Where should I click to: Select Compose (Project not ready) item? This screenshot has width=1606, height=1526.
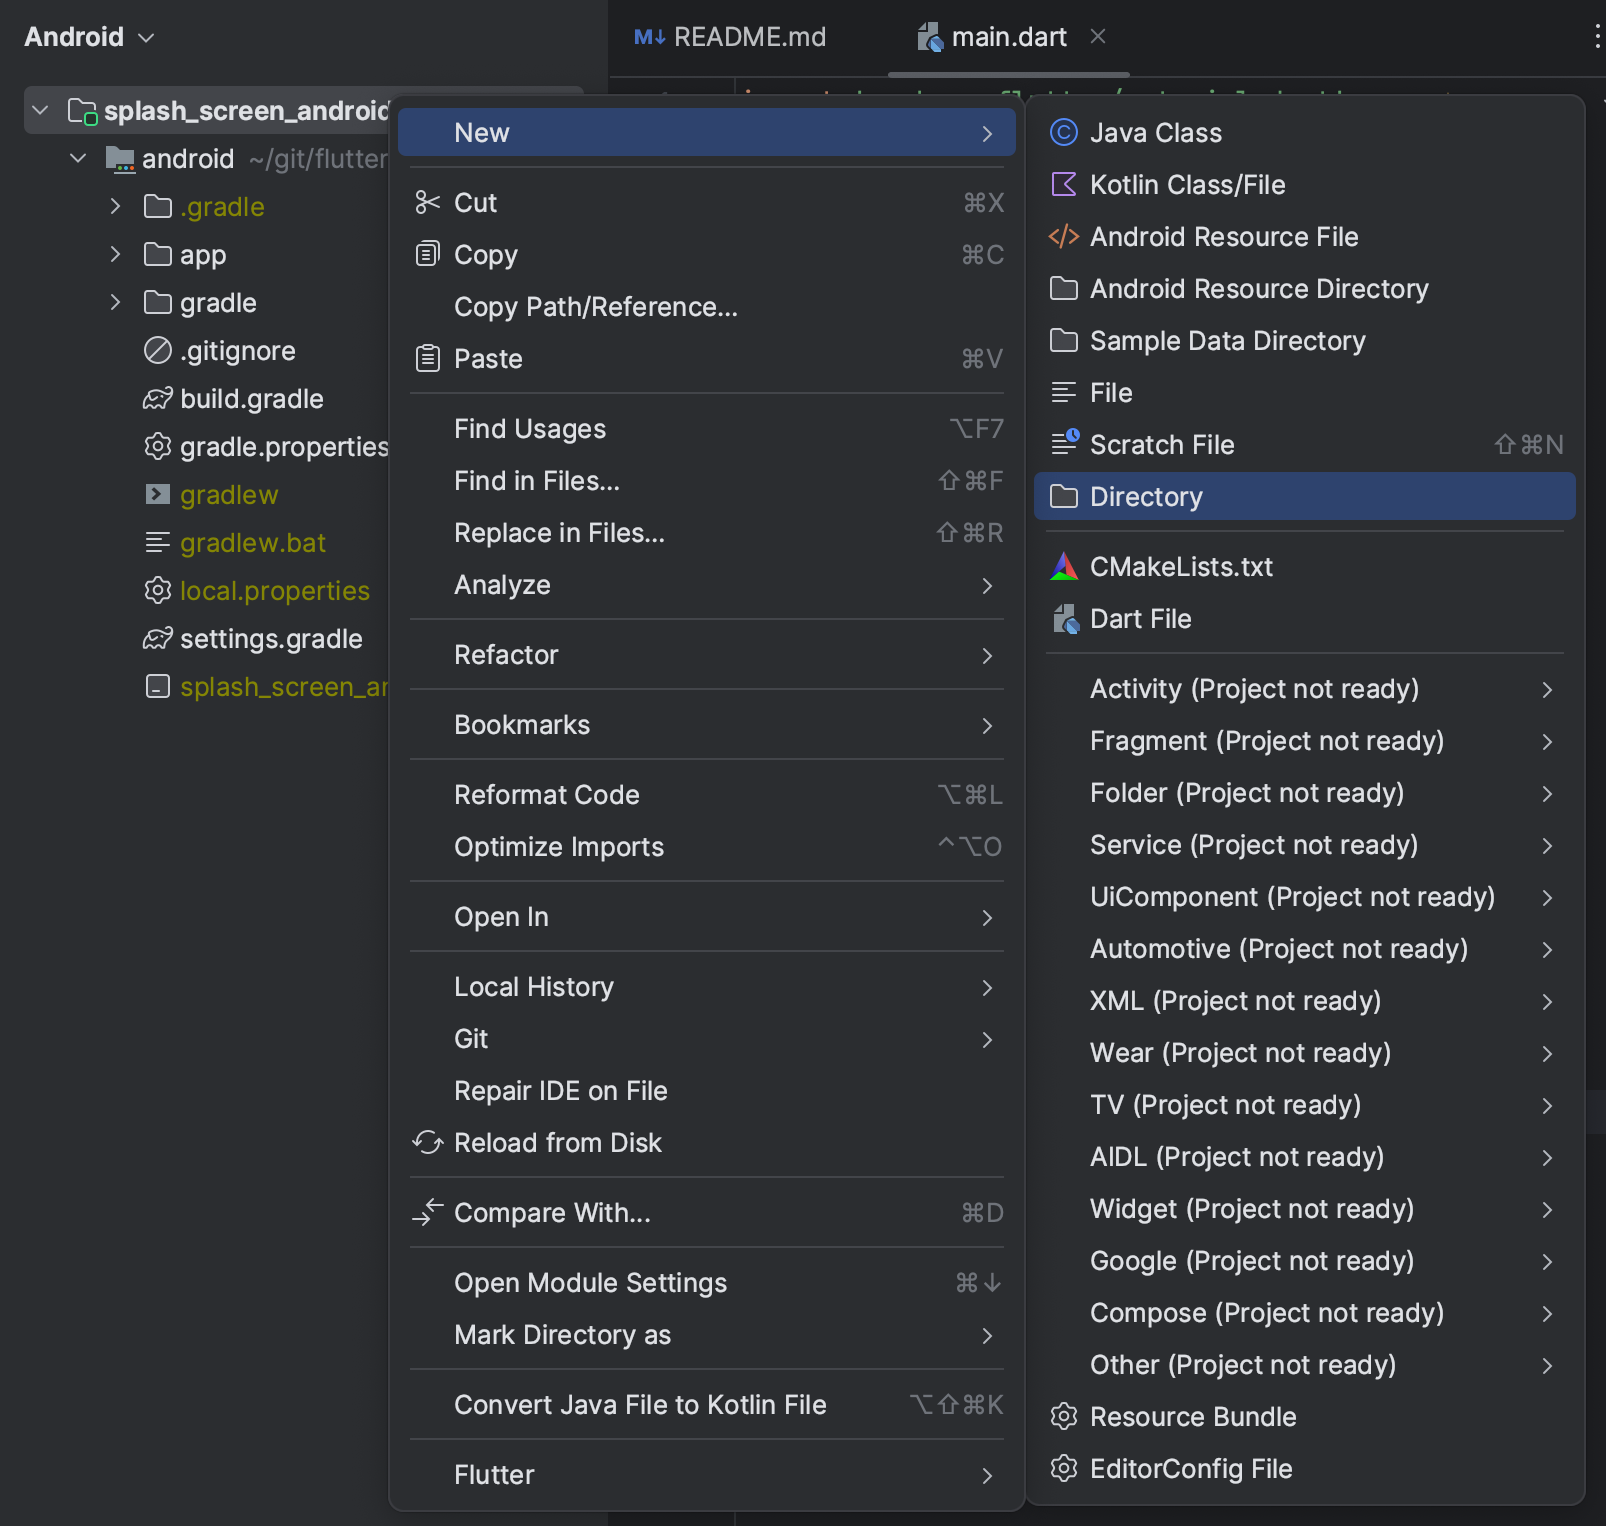click(x=1305, y=1313)
